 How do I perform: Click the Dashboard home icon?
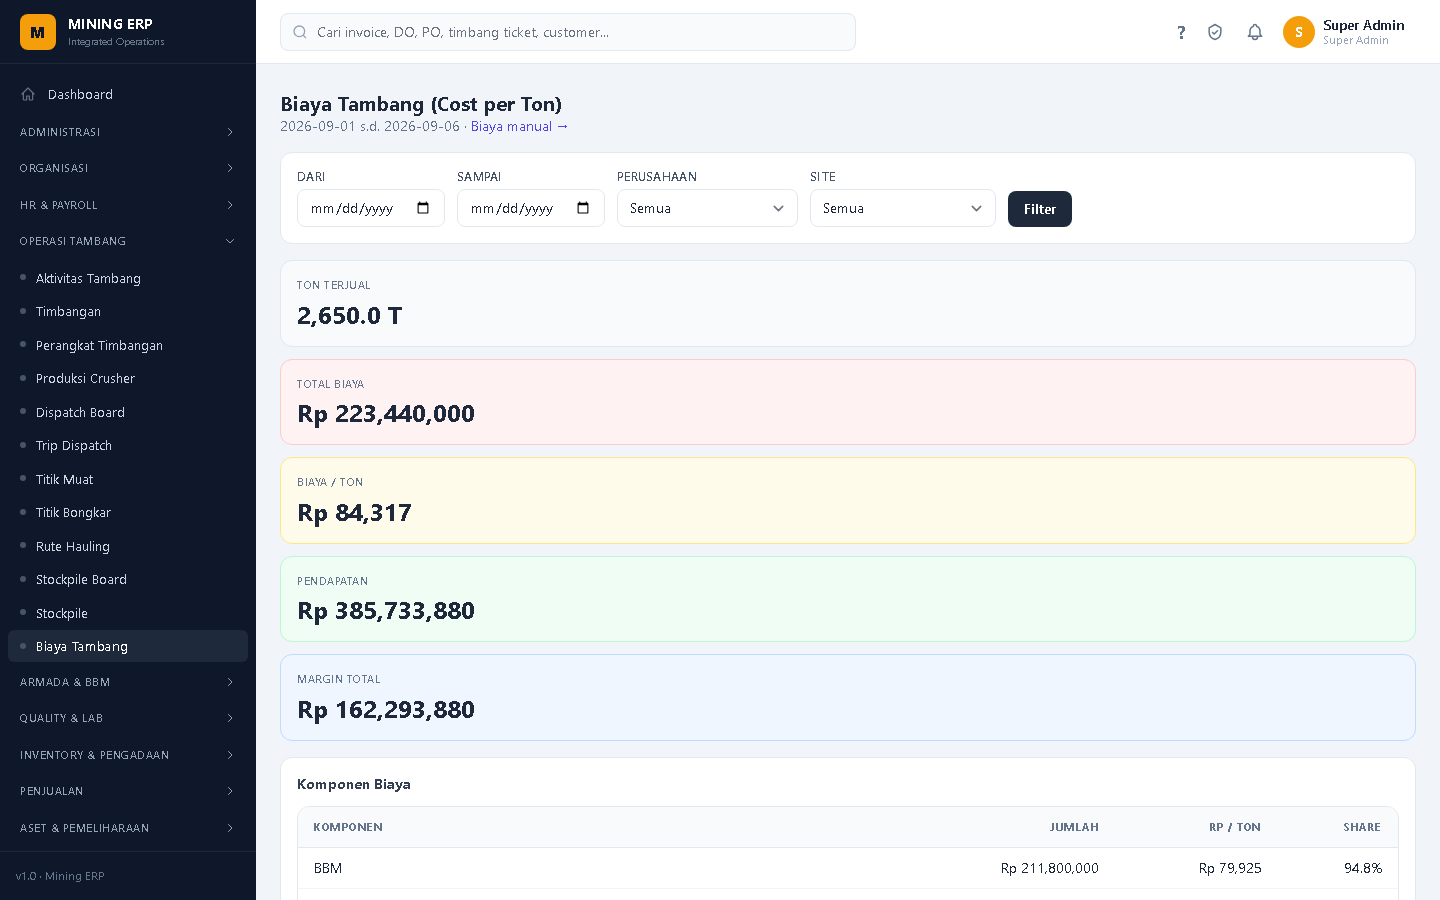coord(28,94)
